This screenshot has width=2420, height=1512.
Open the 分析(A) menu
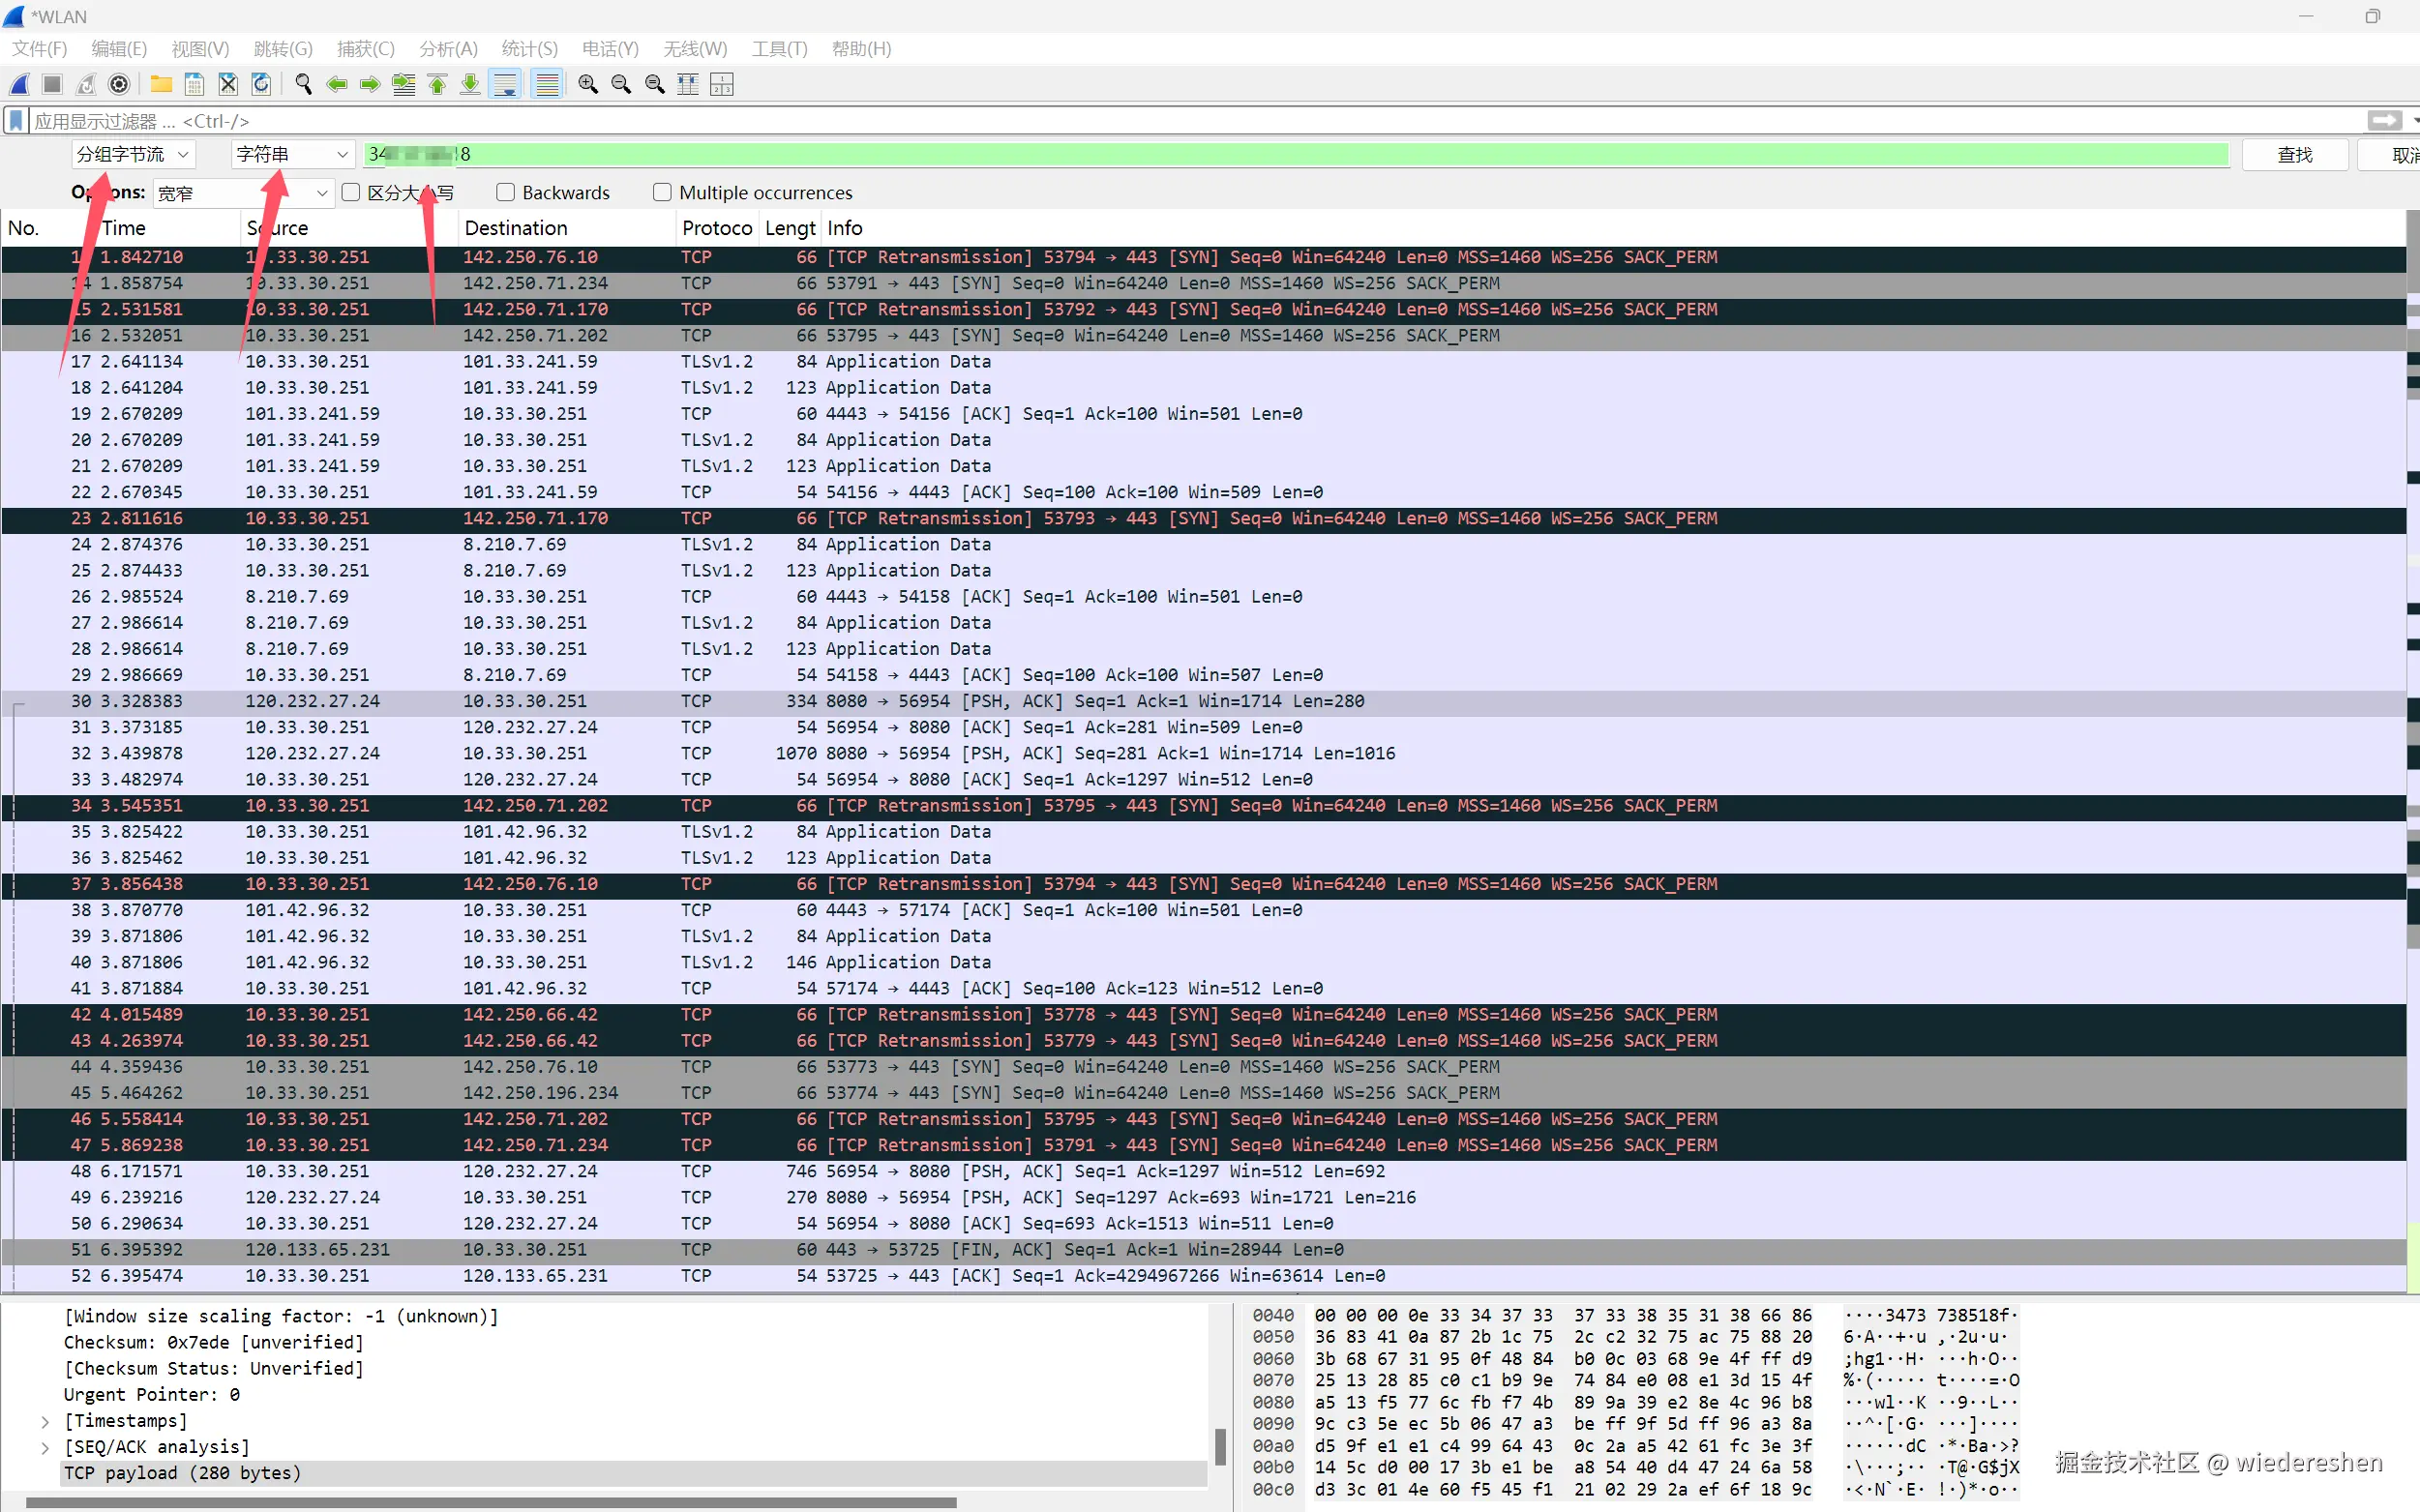pos(448,49)
